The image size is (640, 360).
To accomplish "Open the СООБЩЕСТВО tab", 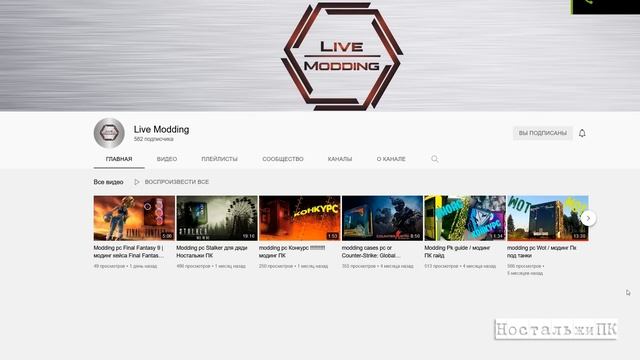I will coord(283,159).
